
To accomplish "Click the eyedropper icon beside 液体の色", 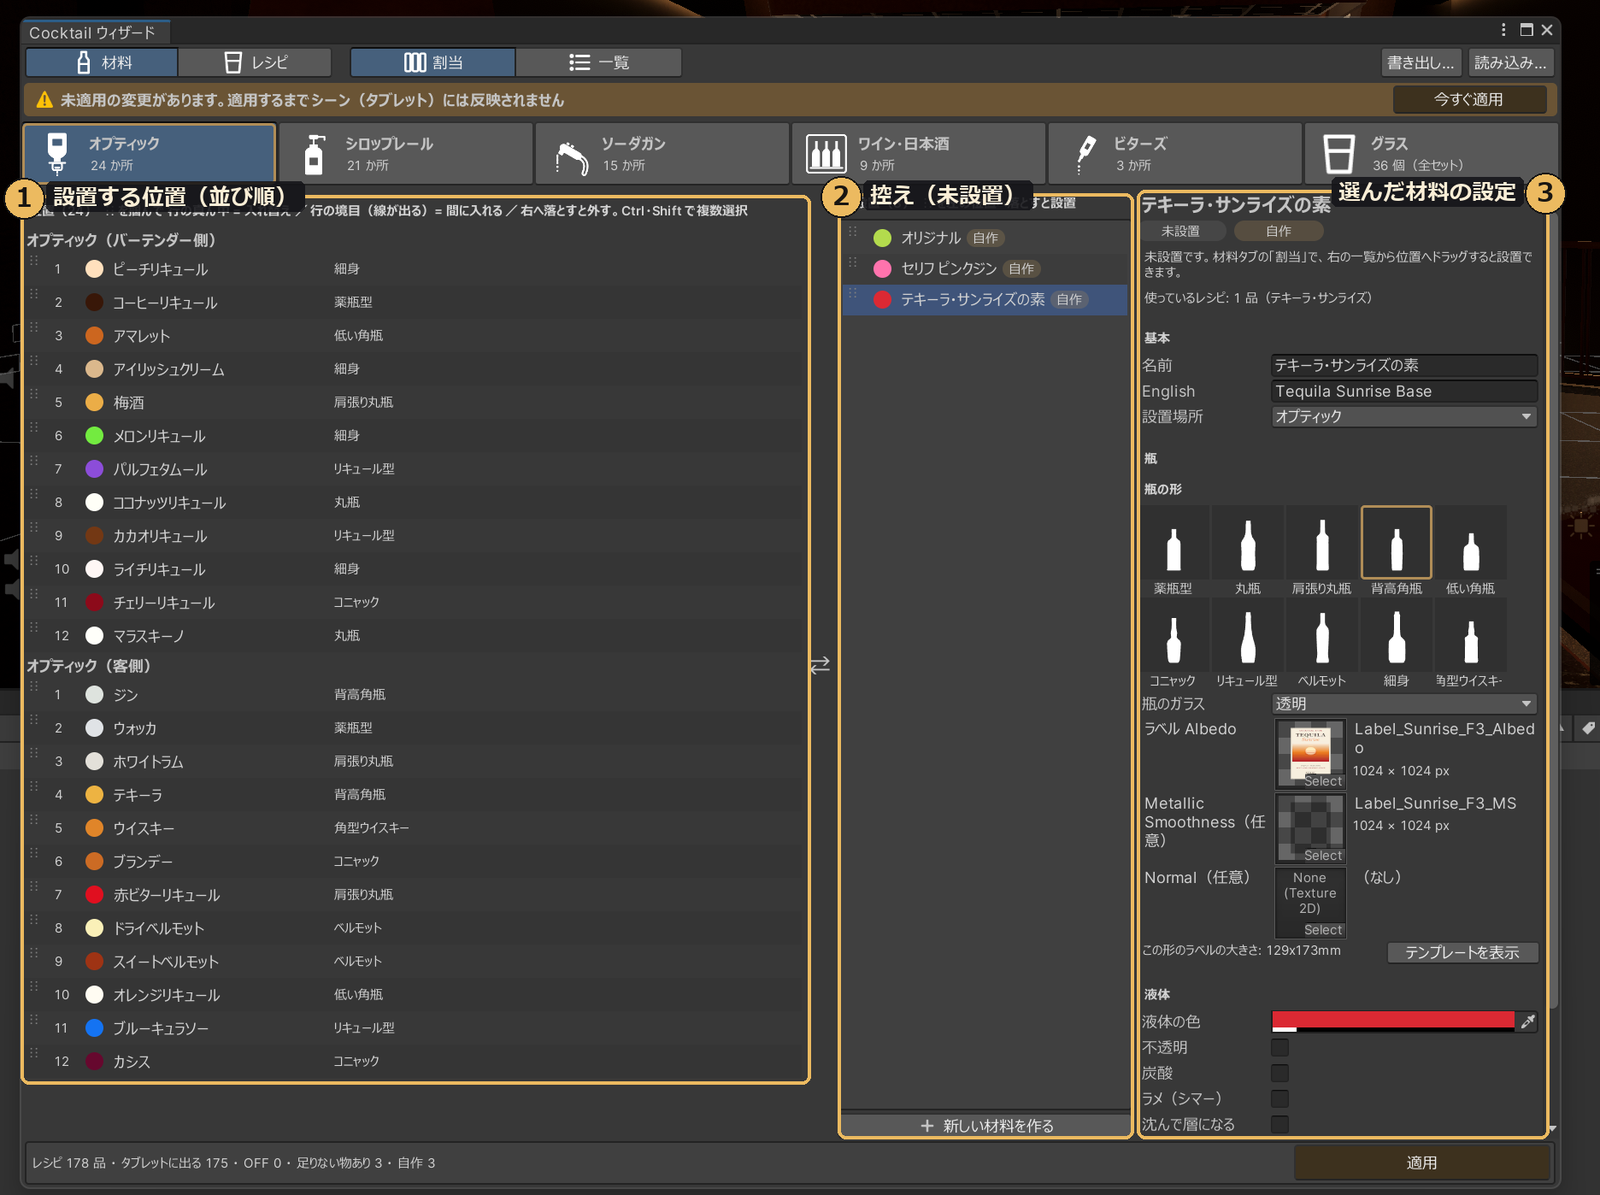I will point(1527,1021).
